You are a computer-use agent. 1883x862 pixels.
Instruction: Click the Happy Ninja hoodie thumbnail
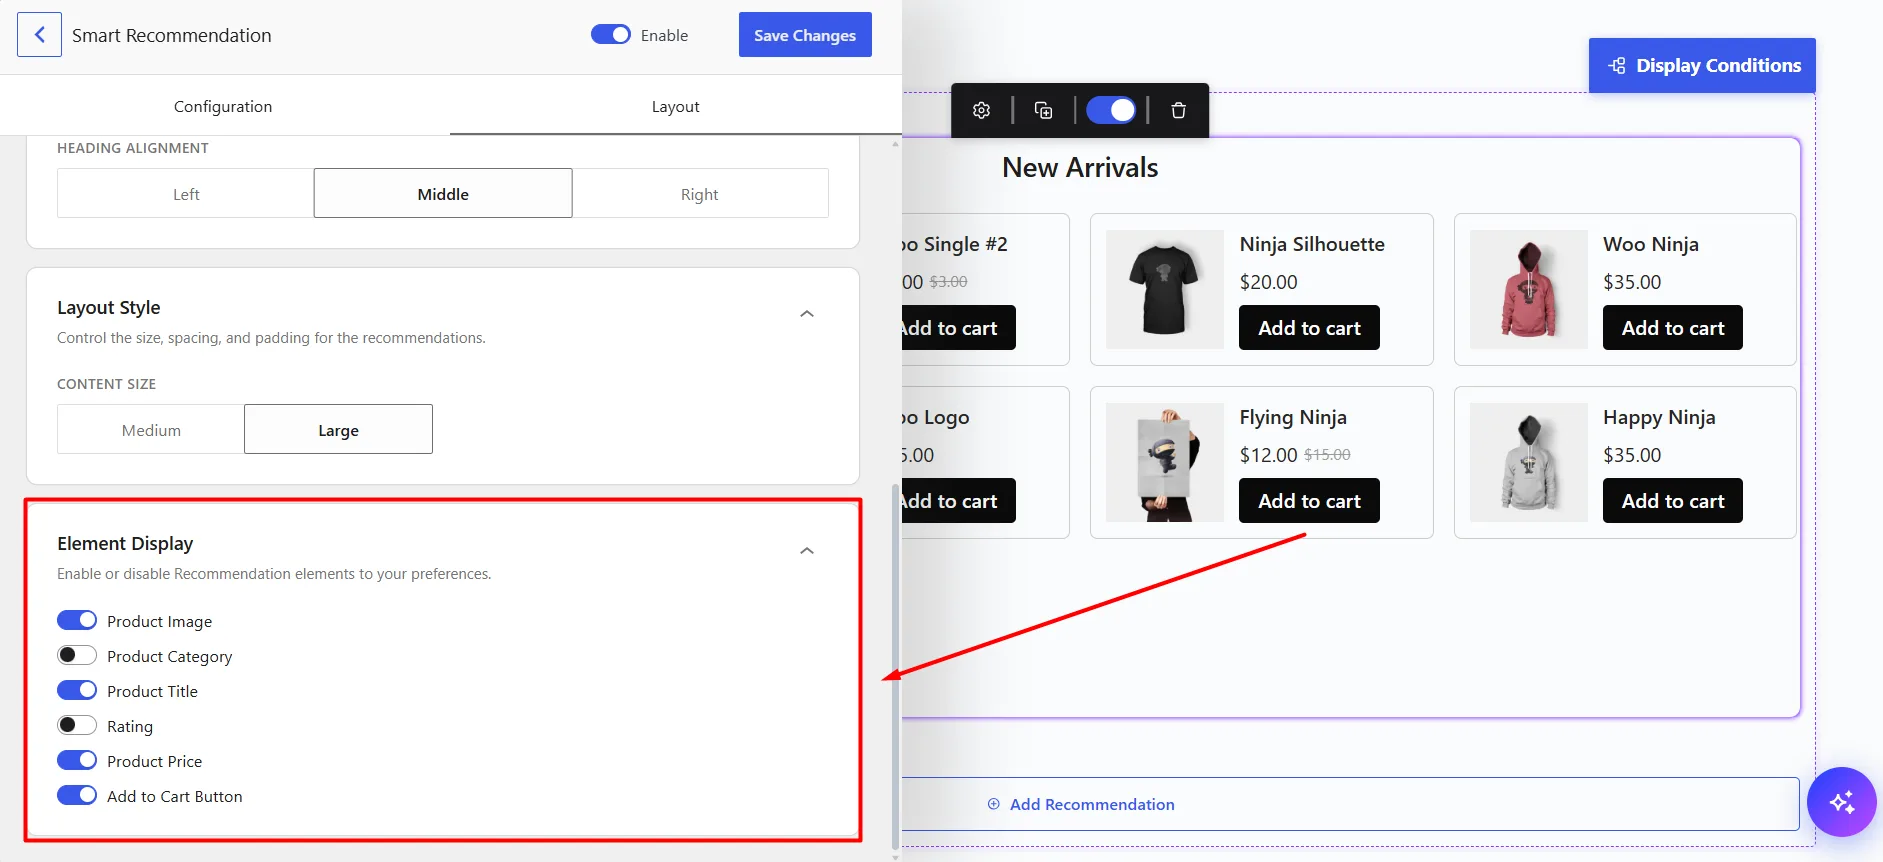coord(1529,463)
